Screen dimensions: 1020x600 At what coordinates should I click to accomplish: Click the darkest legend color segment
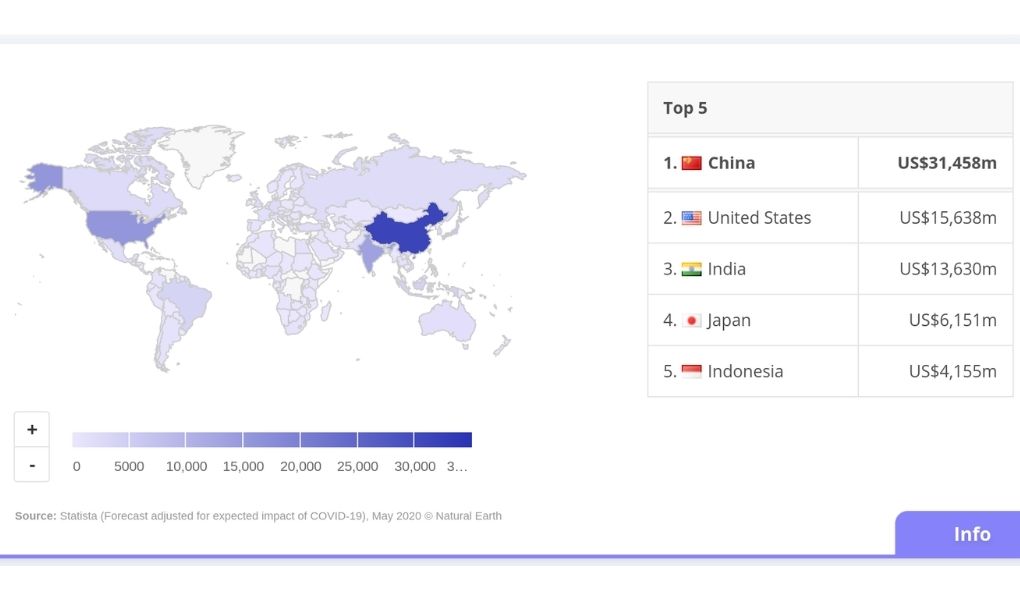point(443,438)
